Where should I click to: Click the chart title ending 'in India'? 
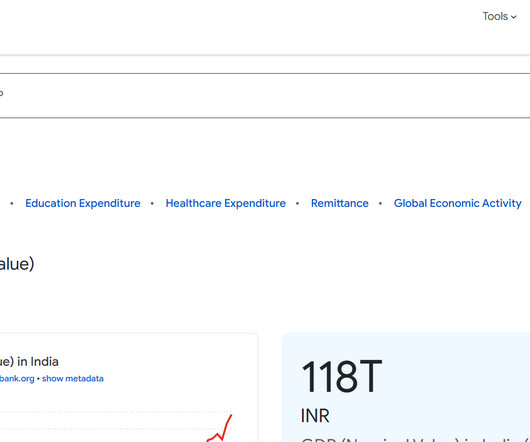(29, 362)
